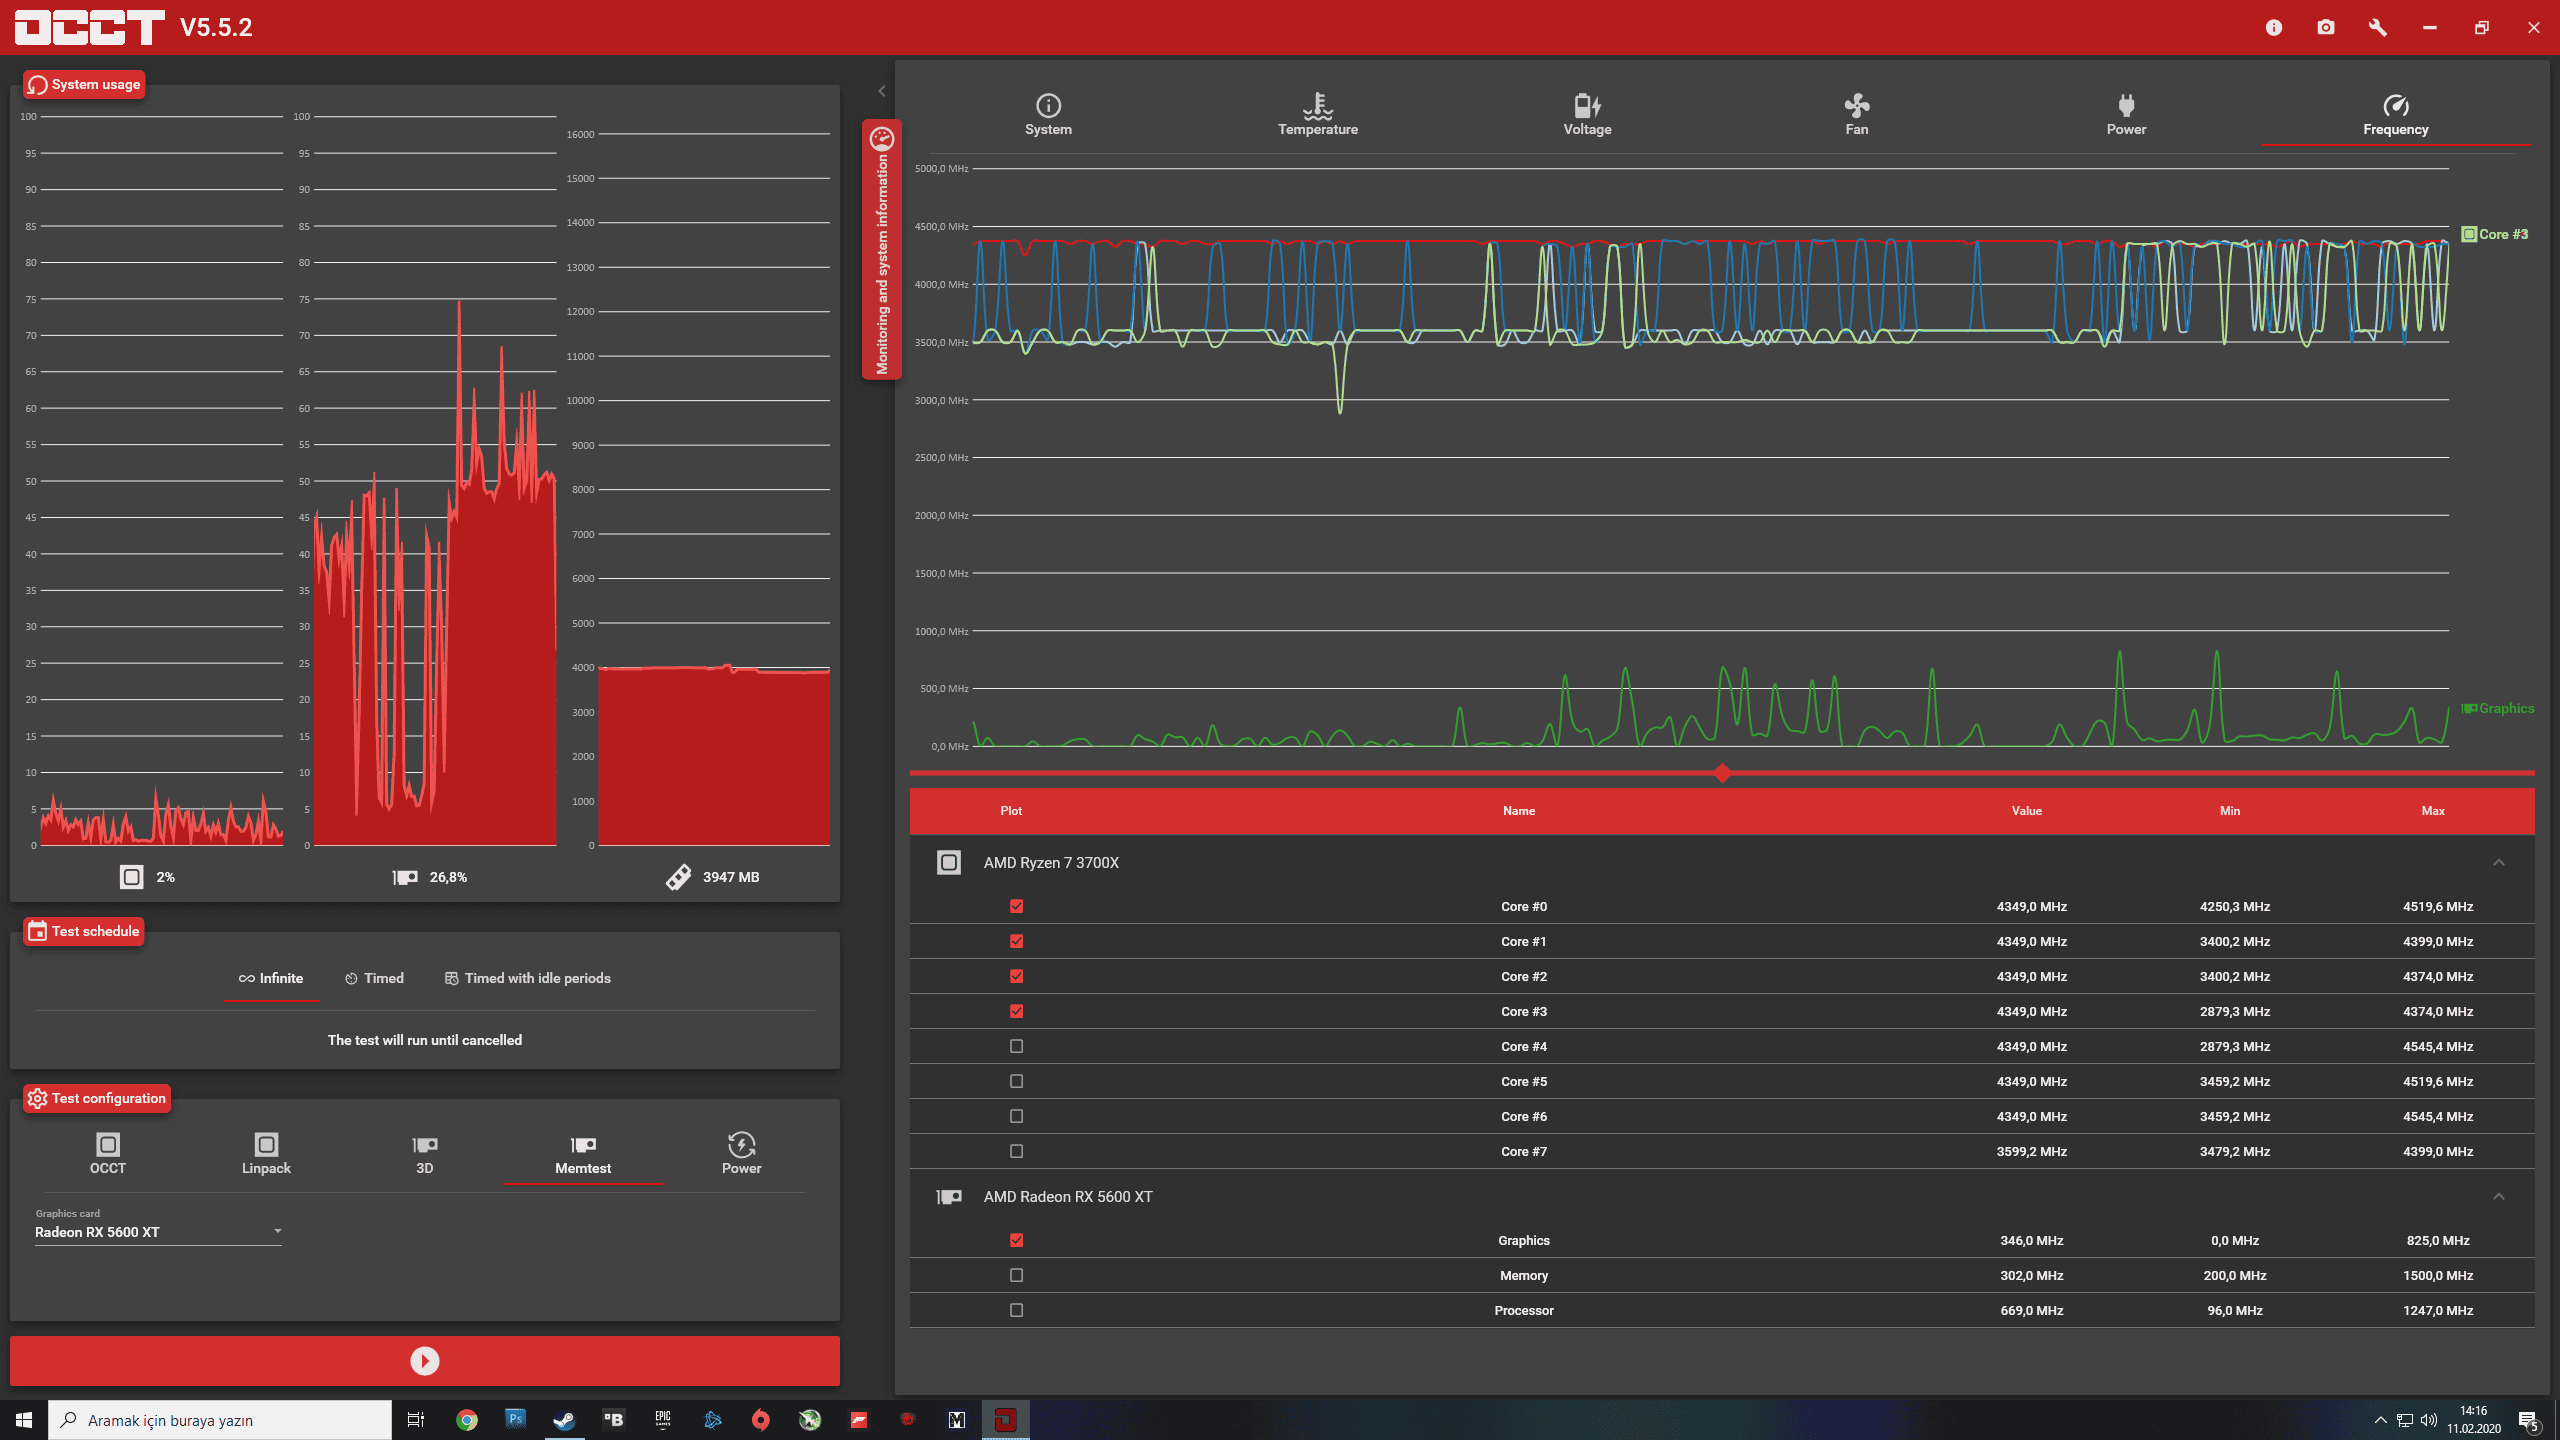Tick the Memory plot checkbox
2560x1440 pixels.
pos(1016,1275)
